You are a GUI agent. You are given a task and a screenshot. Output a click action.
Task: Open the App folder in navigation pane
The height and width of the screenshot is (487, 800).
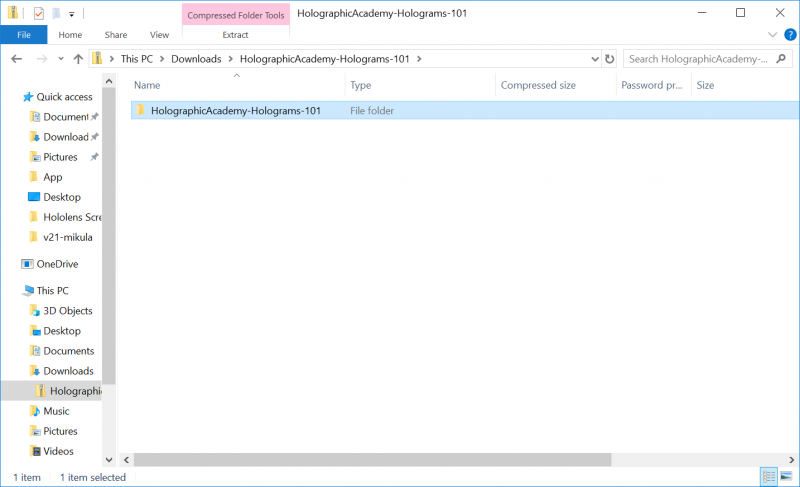(x=53, y=177)
